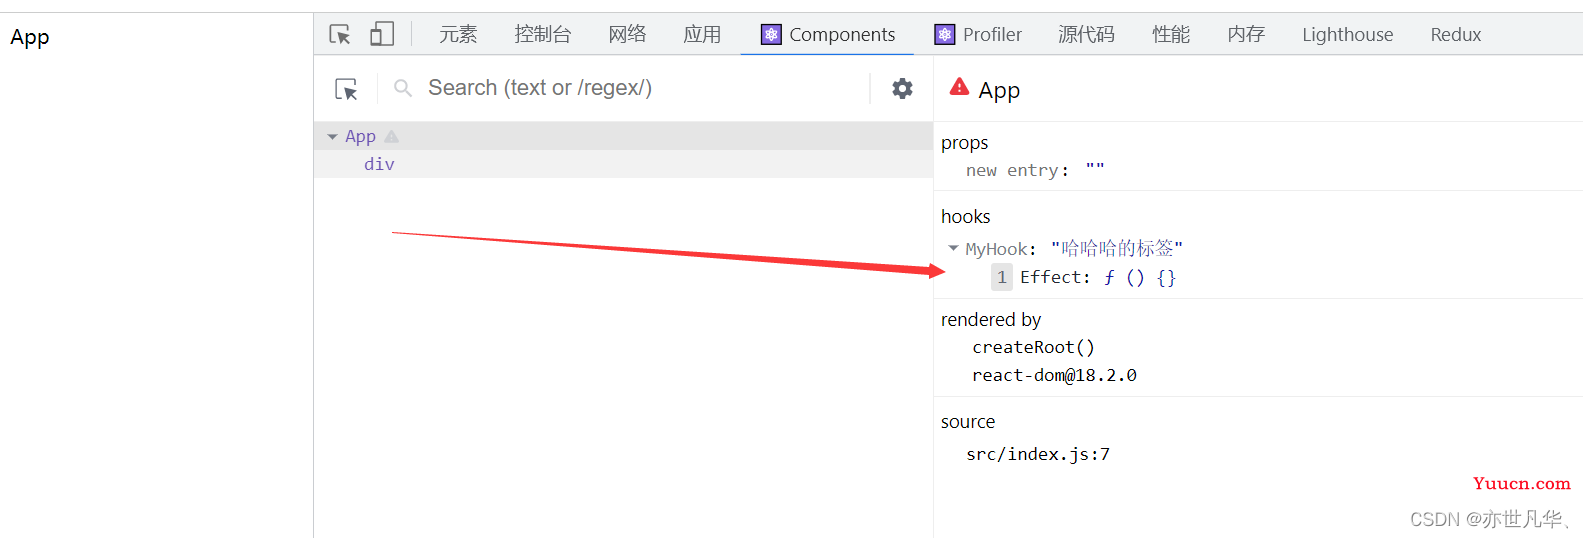Screen dimensions: 1583x538
Task: Open the 控制台 tab
Action: [542, 34]
